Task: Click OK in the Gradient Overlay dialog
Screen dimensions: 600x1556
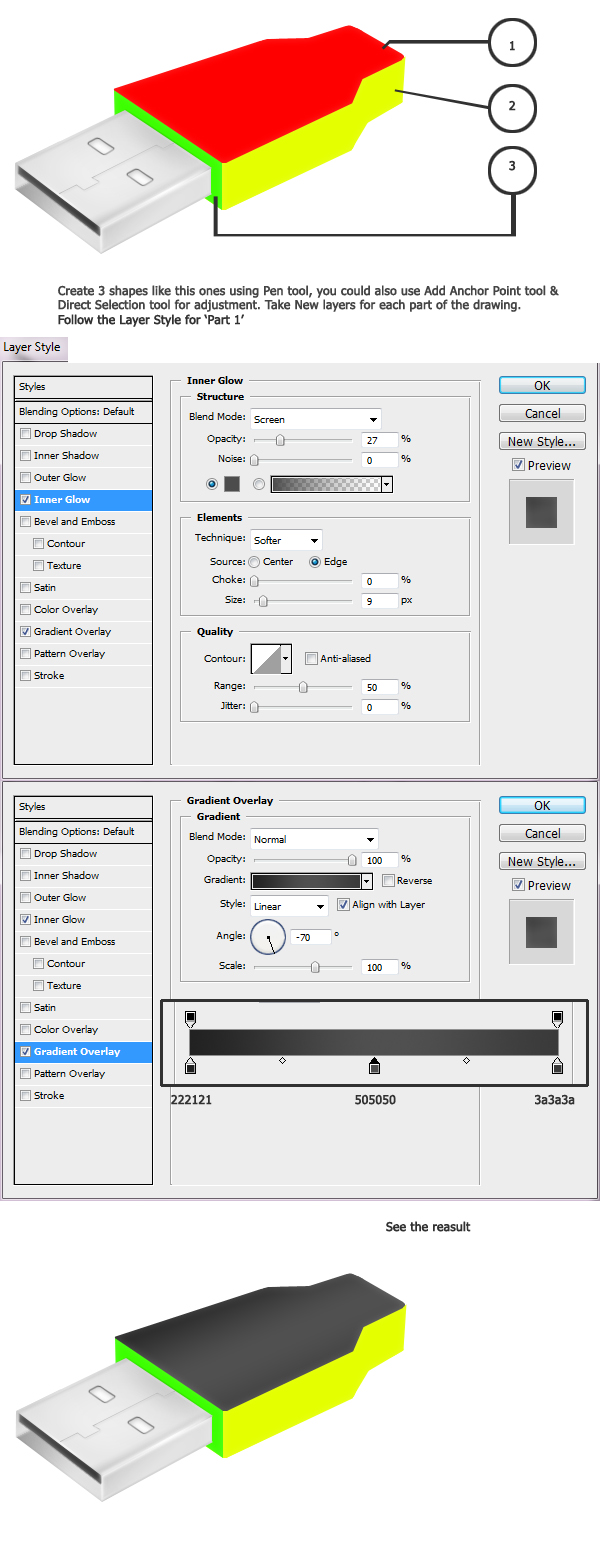Action: tap(542, 805)
